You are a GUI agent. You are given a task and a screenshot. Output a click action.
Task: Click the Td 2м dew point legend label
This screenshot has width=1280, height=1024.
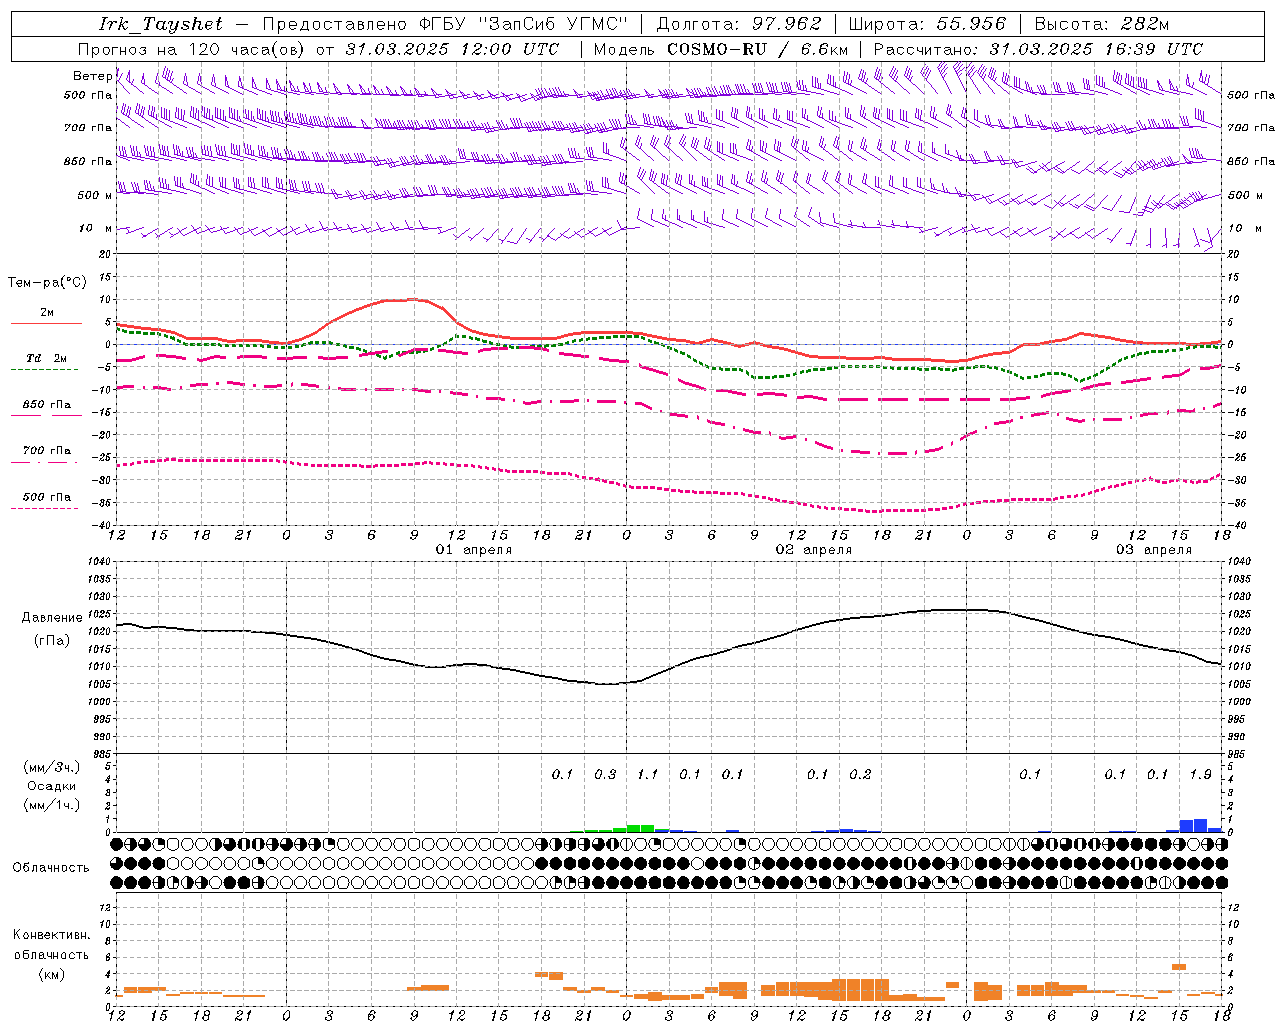click(46, 358)
